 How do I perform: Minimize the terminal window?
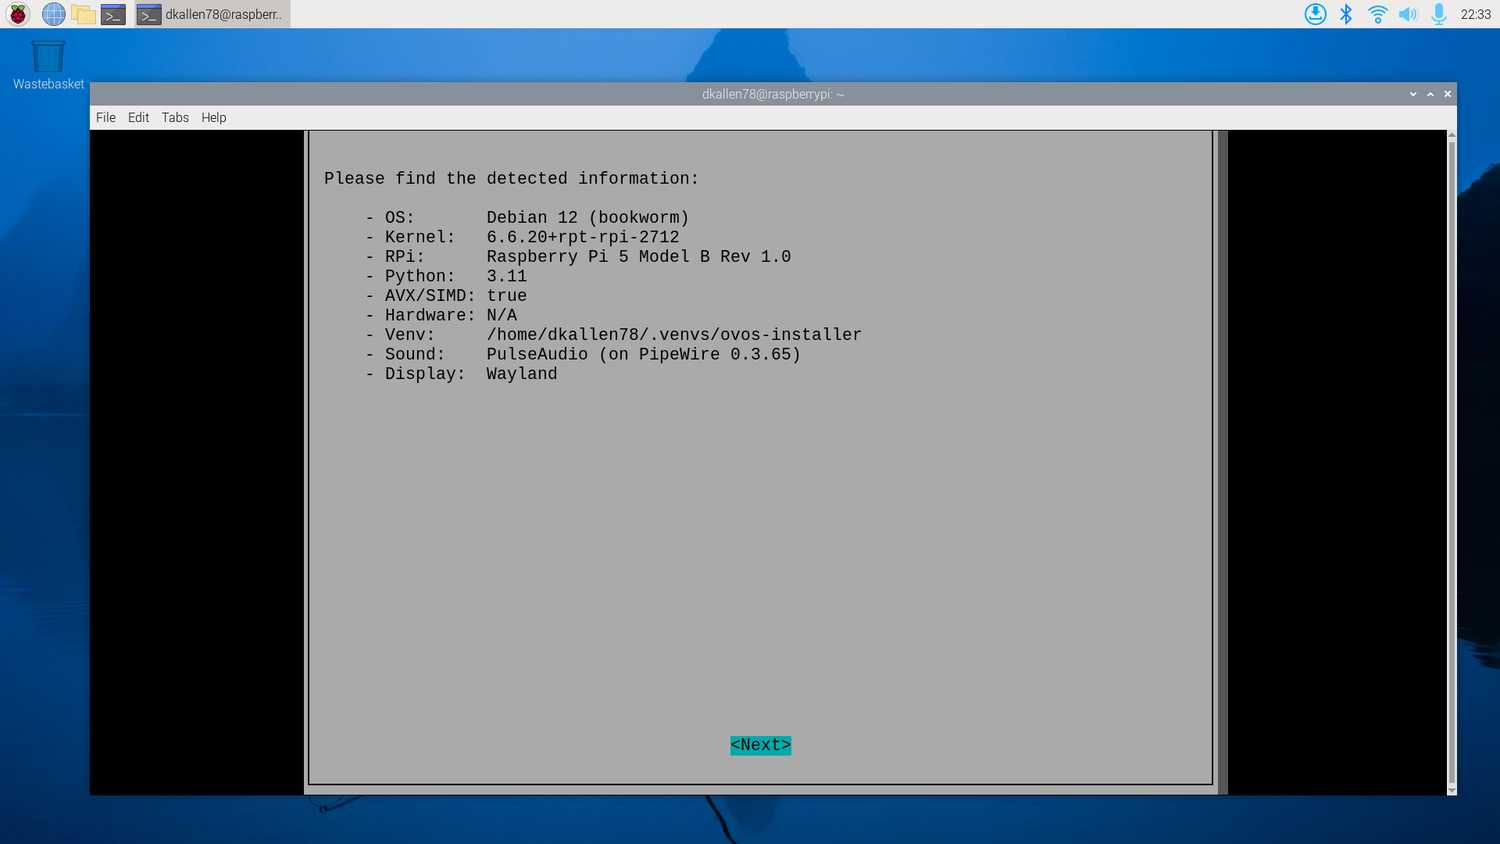(1413, 94)
